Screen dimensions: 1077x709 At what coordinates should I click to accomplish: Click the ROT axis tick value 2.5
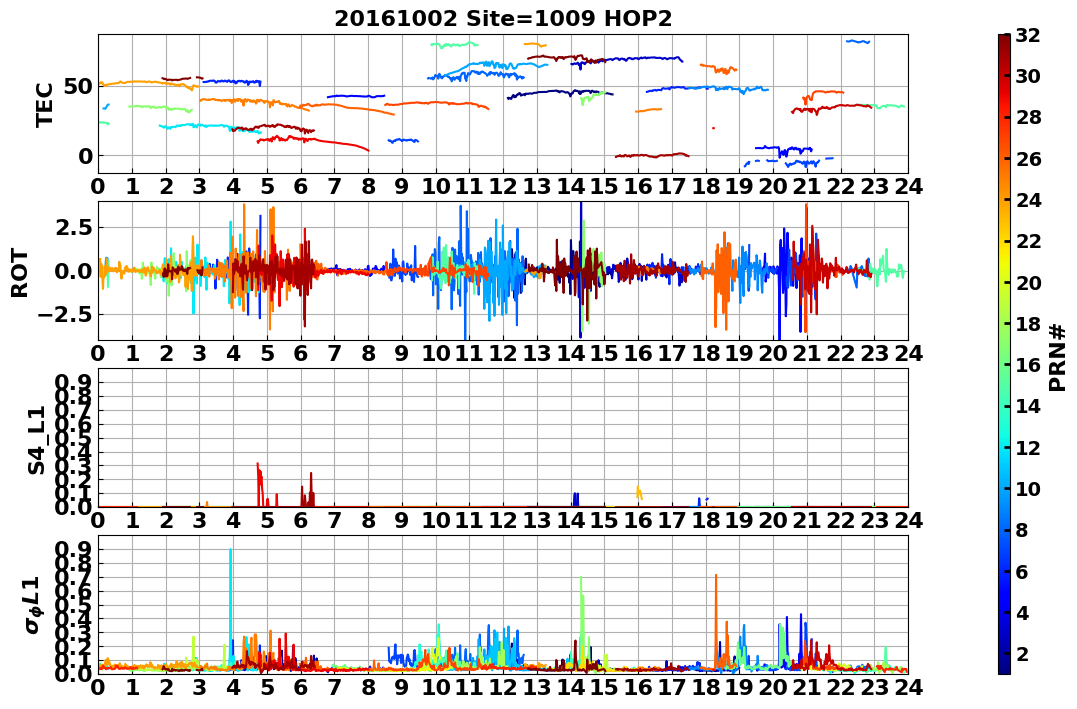[x=75, y=227]
